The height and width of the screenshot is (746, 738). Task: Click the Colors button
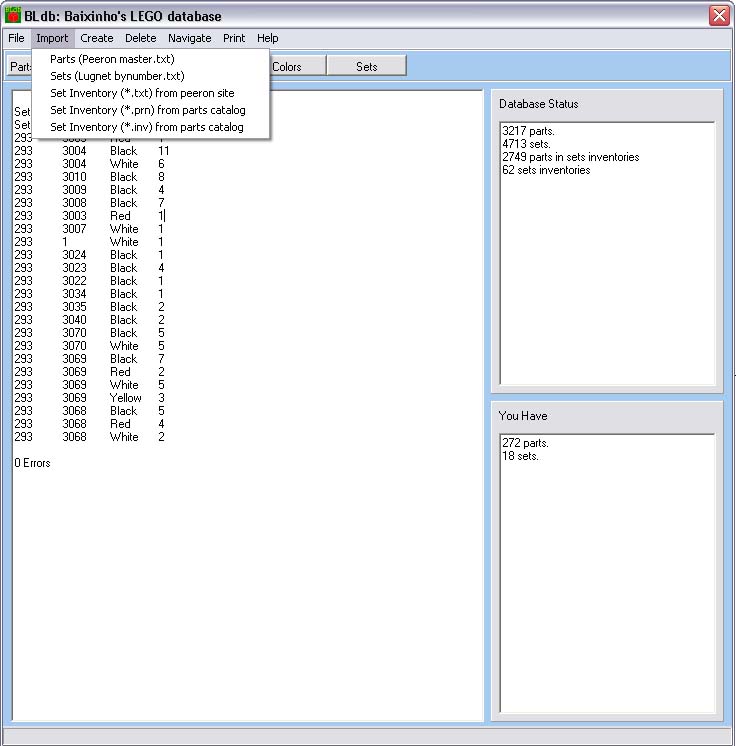tap(298, 67)
